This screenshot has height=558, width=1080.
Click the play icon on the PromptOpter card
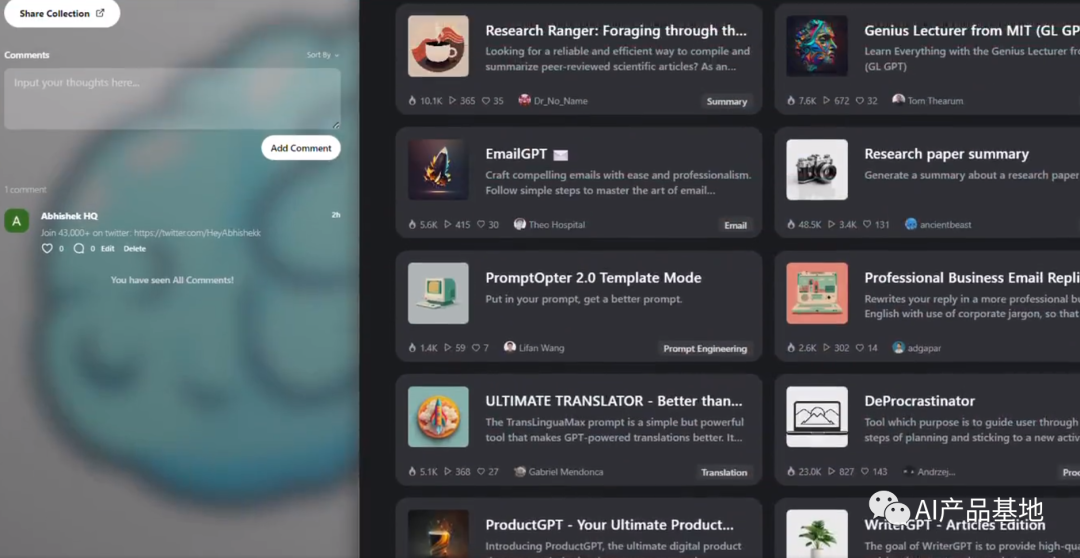point(448,348)
